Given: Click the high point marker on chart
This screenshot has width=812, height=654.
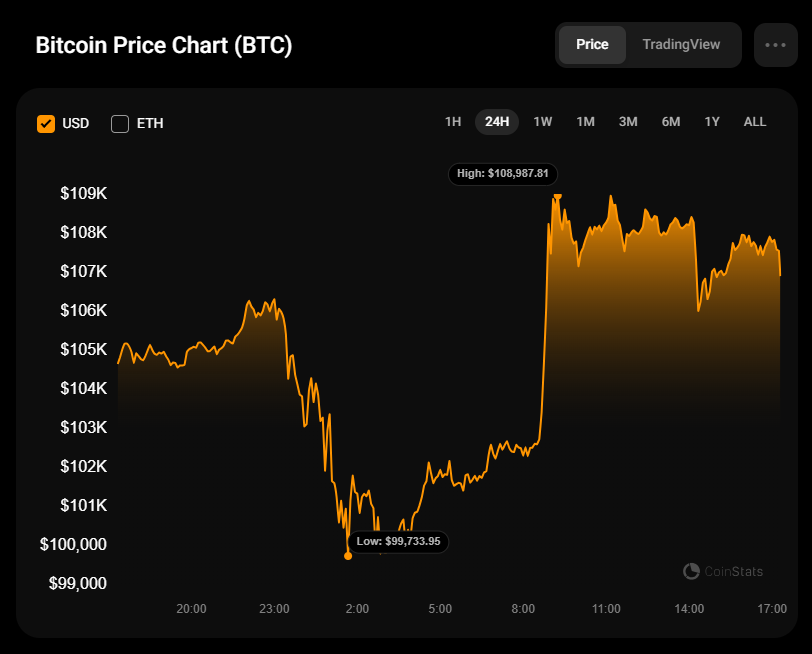Looking at the screenshot, I should [x=557, y=195].
